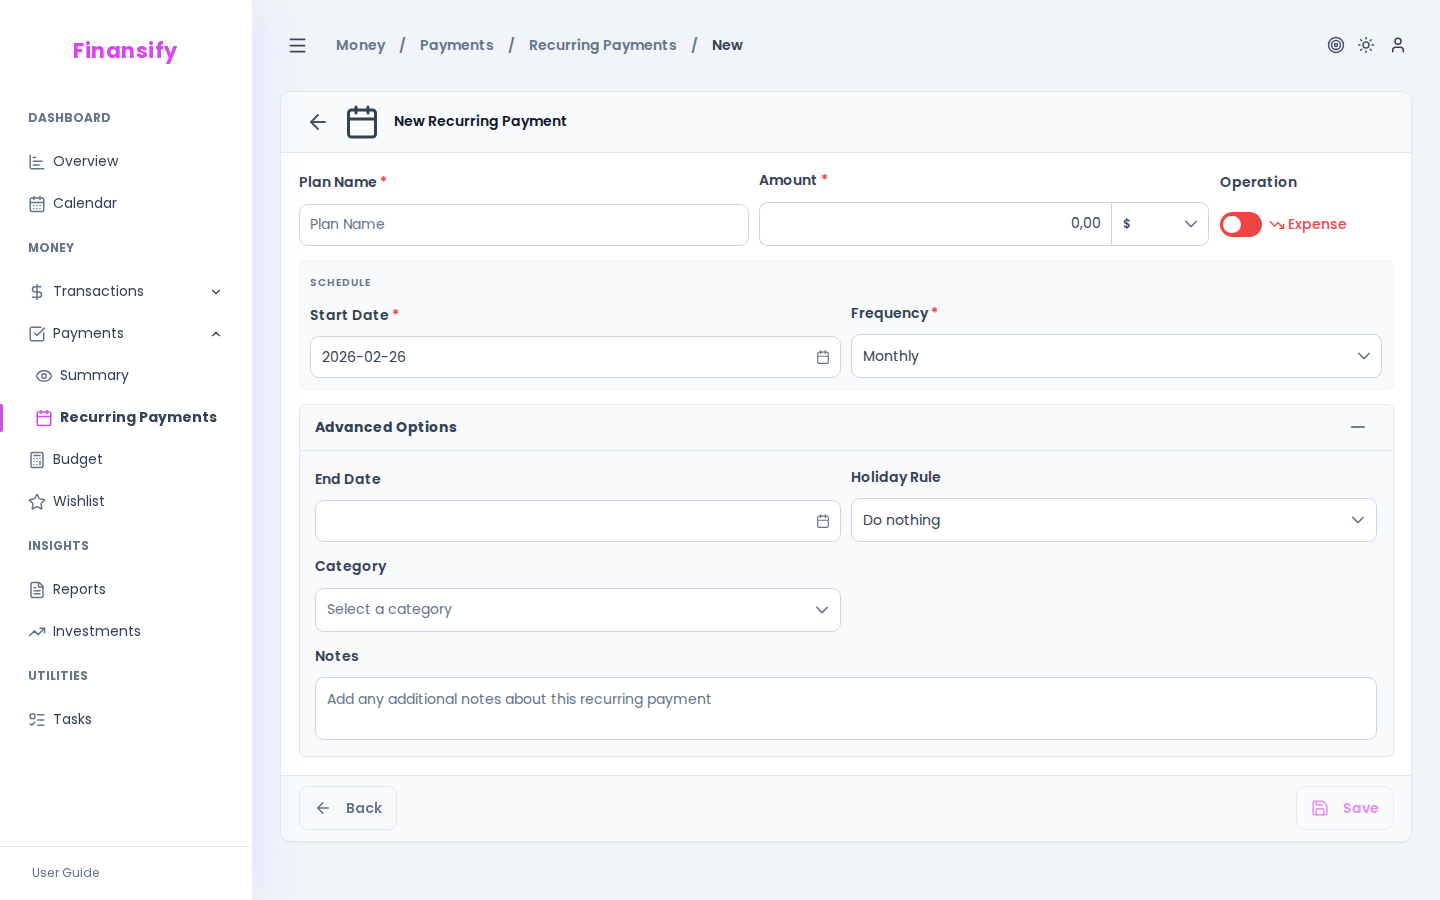This screenshot has width=1440, height=900.
Task: Open the hamburger navigation menu
Action: click(x=297, y=45)
